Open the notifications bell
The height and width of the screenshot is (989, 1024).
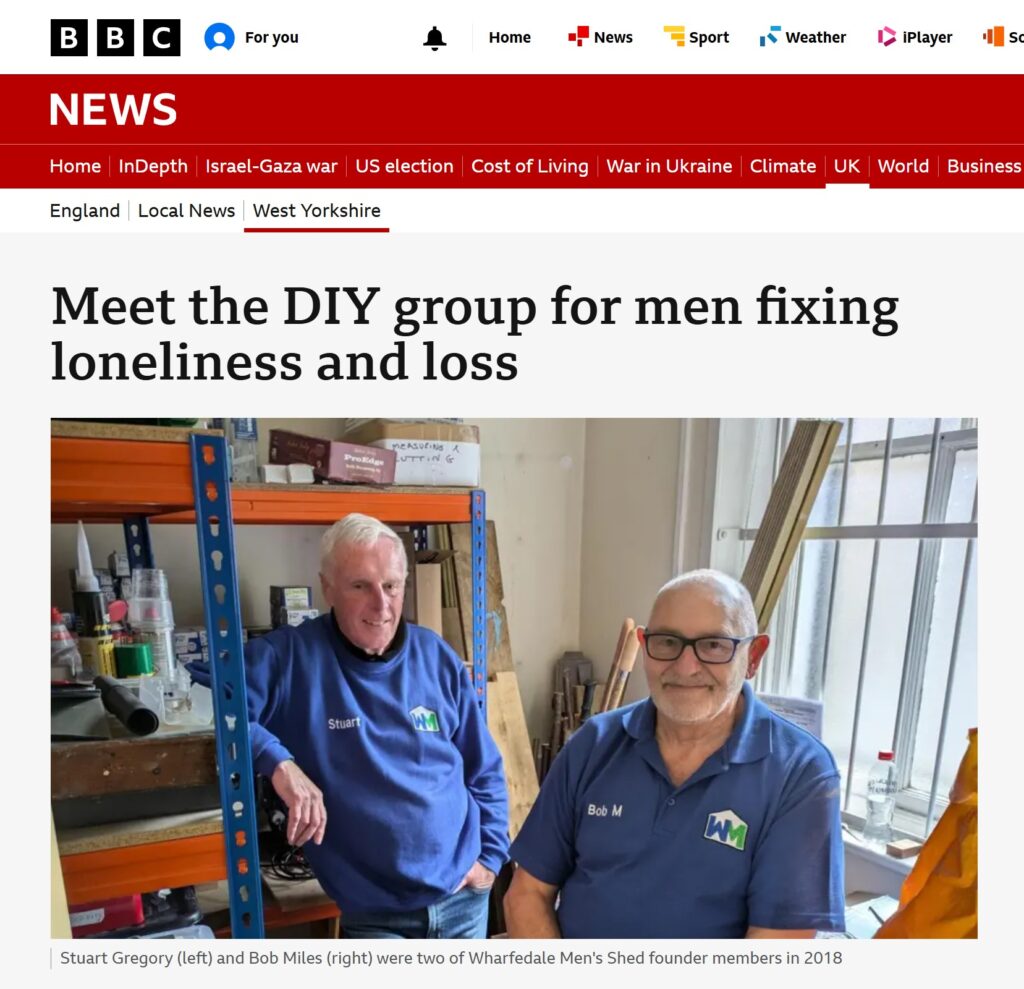pos(434,38)
